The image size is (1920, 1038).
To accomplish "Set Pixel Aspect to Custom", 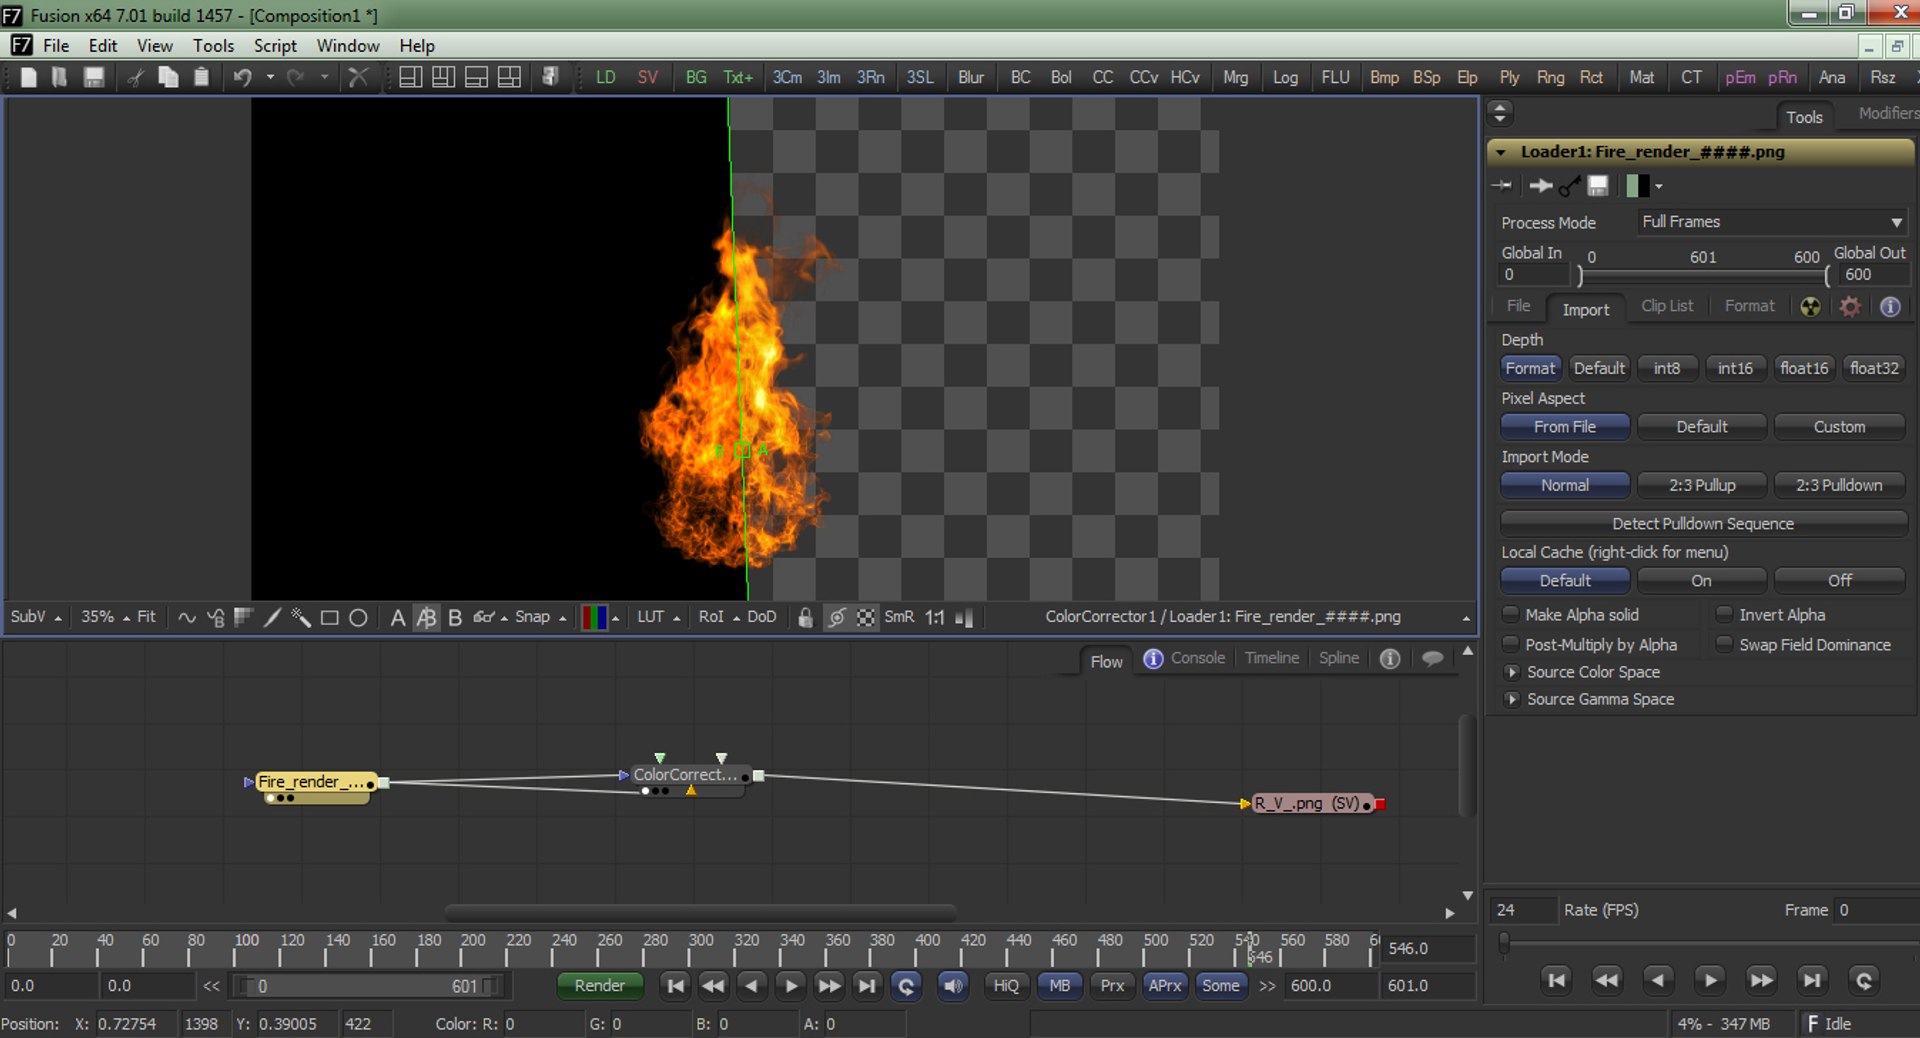I will 1839,427.
